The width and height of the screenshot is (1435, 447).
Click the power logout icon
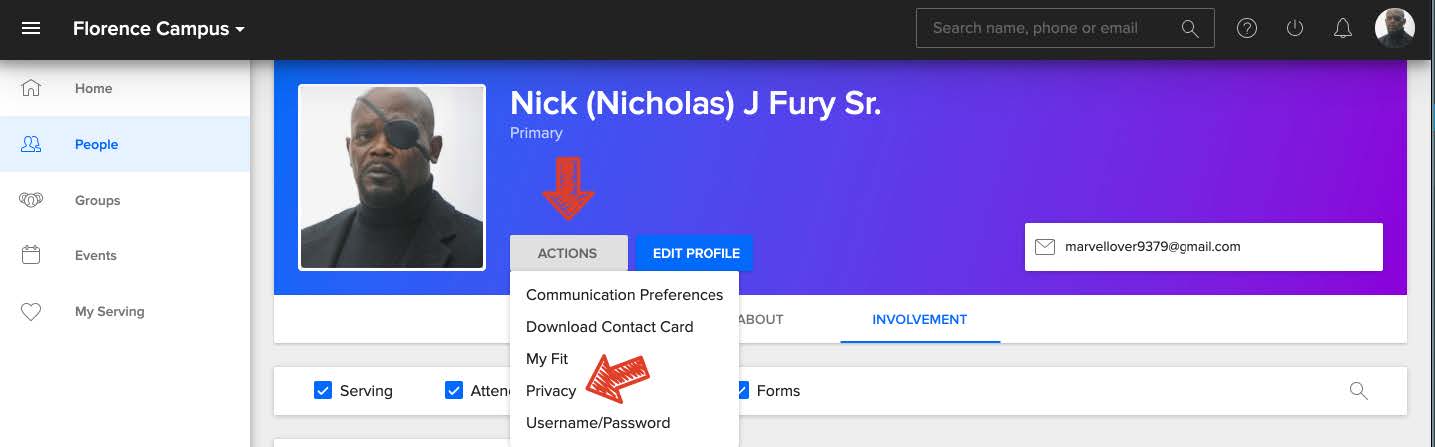click(1295, 28)
